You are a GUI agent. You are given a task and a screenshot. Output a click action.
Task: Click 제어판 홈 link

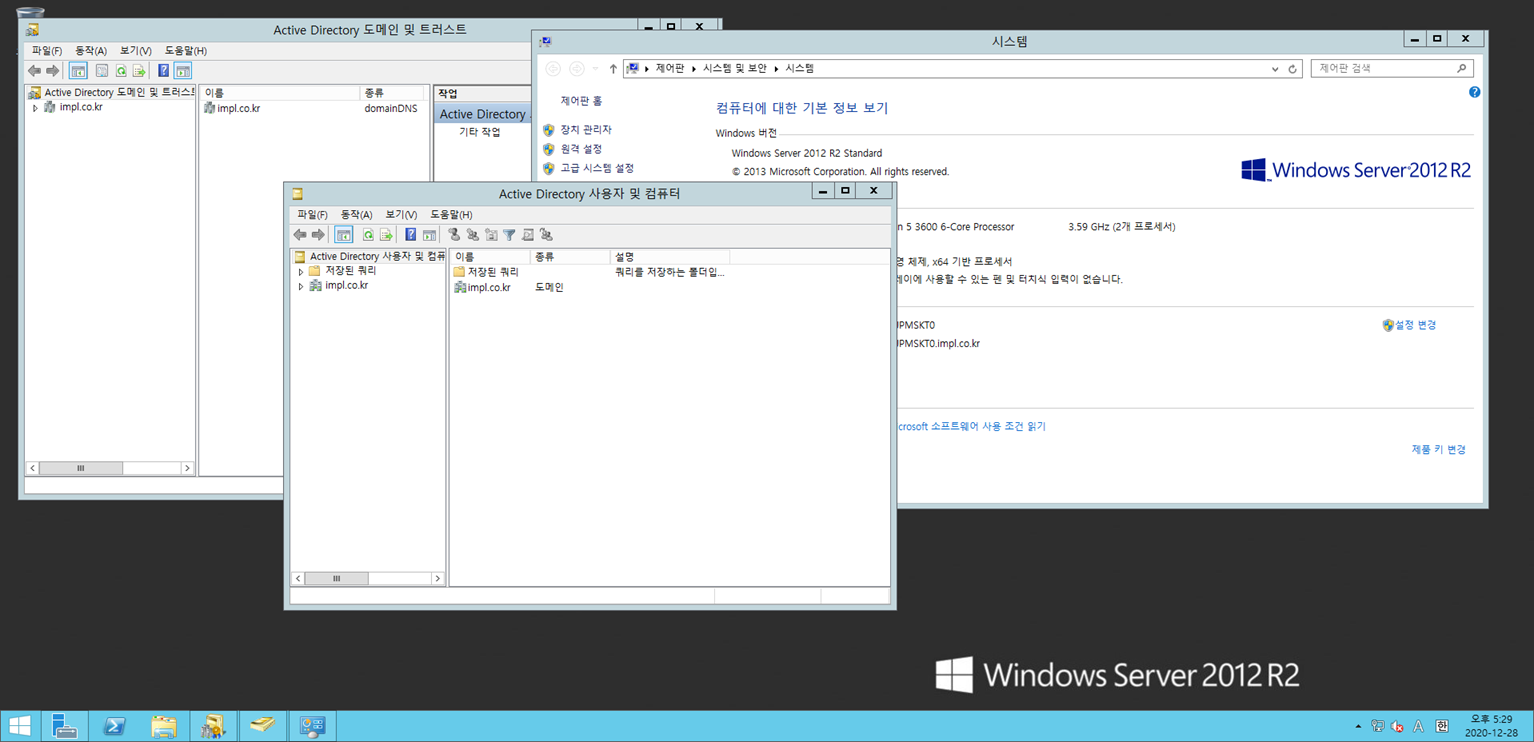pyautogui.click(x=581, y=101)
